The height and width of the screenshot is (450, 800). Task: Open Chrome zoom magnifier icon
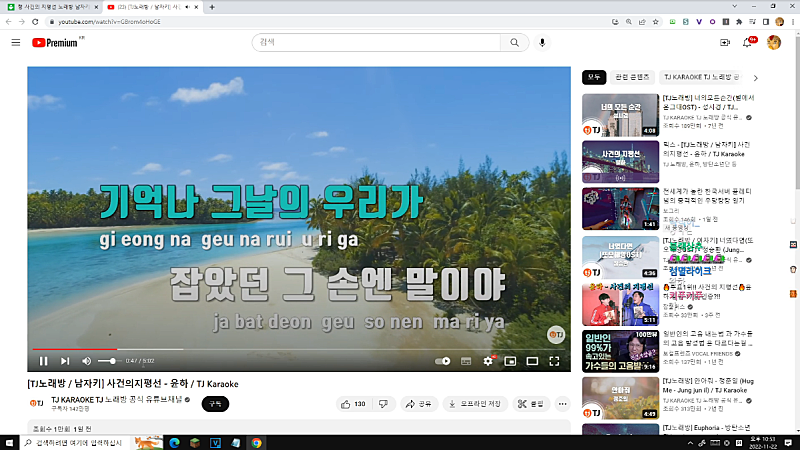click(629, 22)
